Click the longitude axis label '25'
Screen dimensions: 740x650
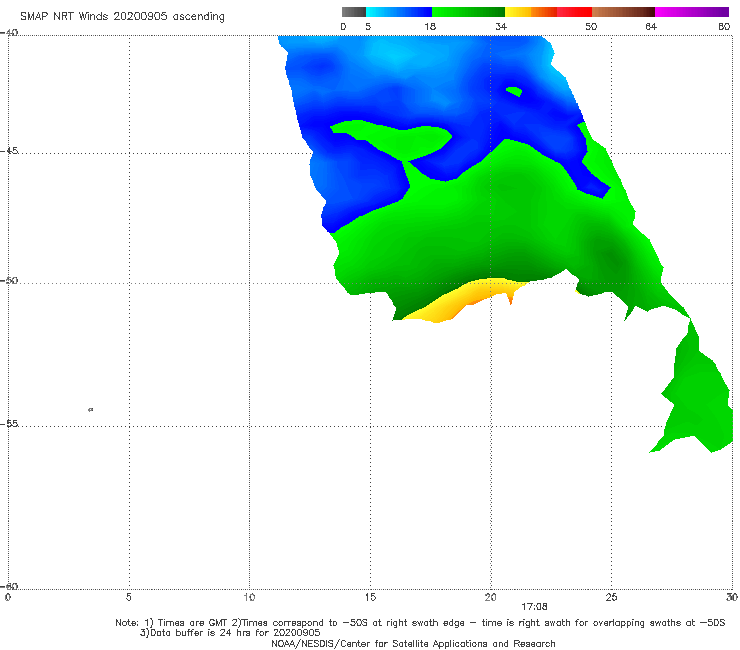click(611, 598)
